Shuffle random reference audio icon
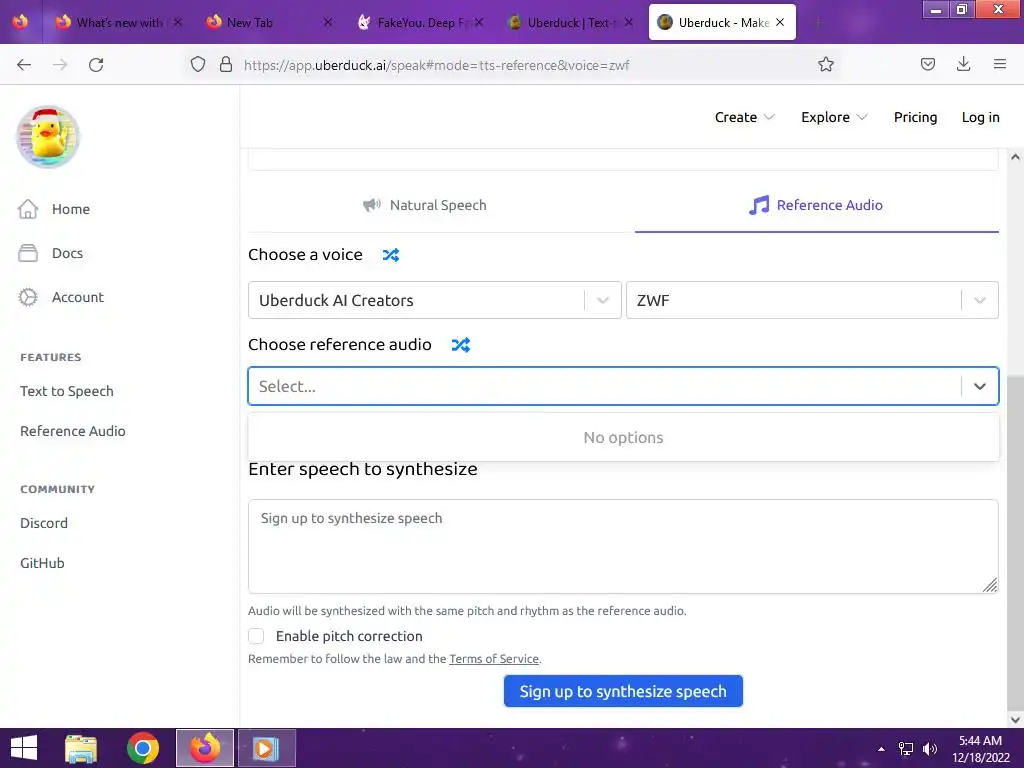Screen dimensions: 1024x768 point(460,345)
